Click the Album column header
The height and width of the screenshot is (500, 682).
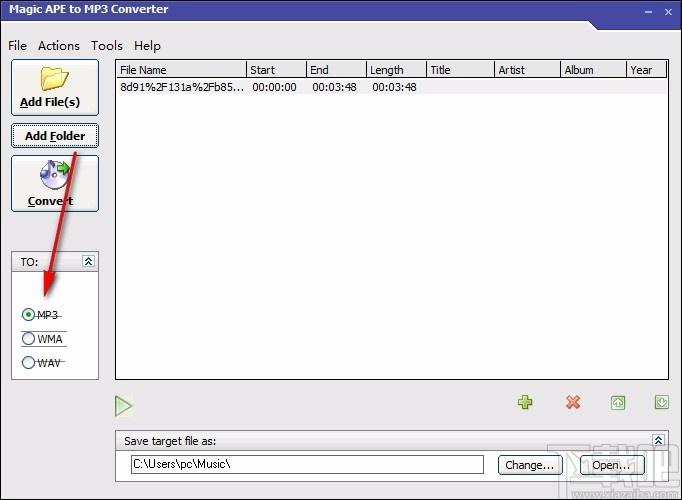click(x=594, y=70)
